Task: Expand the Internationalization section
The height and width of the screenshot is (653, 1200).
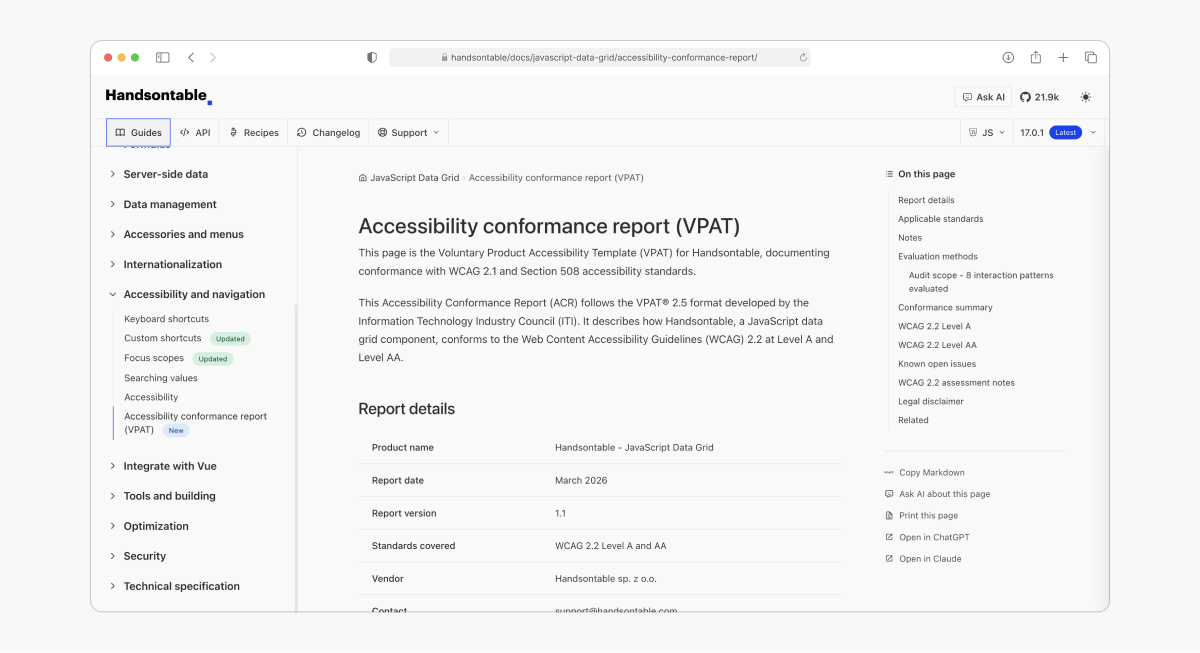Action: 173,264
